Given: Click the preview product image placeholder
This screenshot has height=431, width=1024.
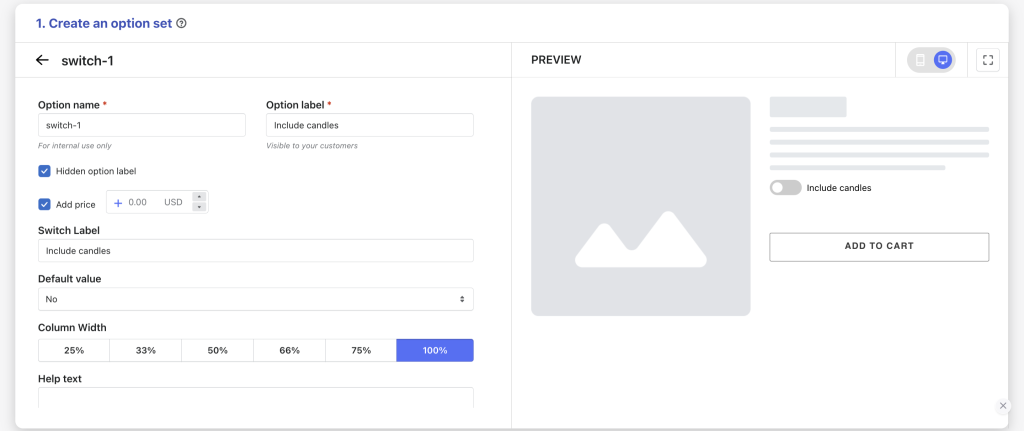Looking at the screenshot, I should click(x=641, y=206).
